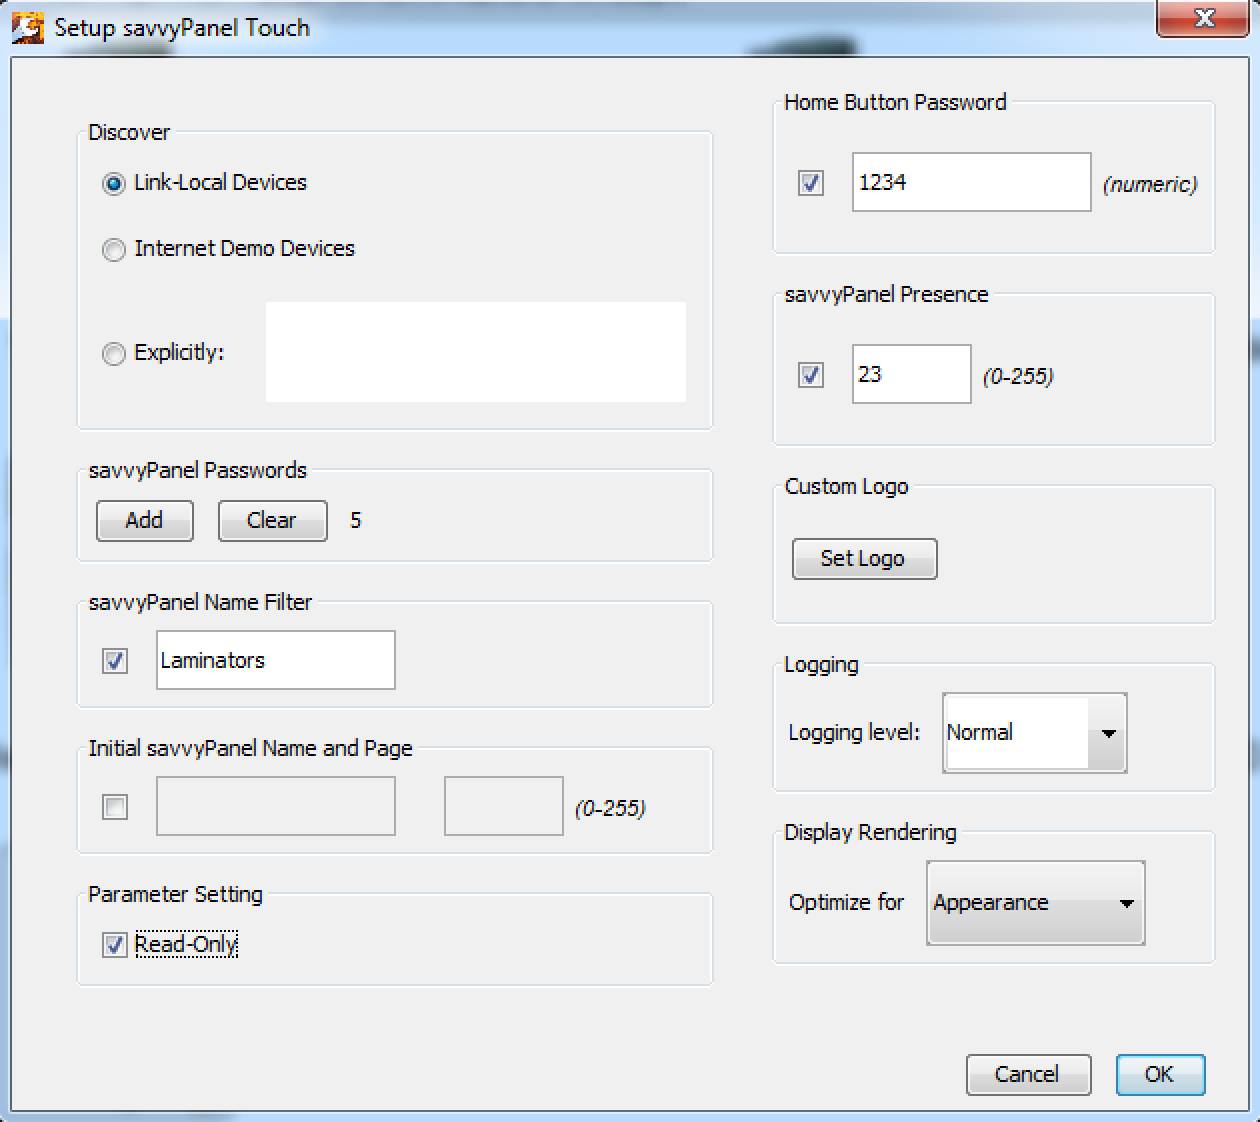1260x1122 pixels.
Task: Toggle the Read-Only parameter checkbox
Action: [115, 945]
